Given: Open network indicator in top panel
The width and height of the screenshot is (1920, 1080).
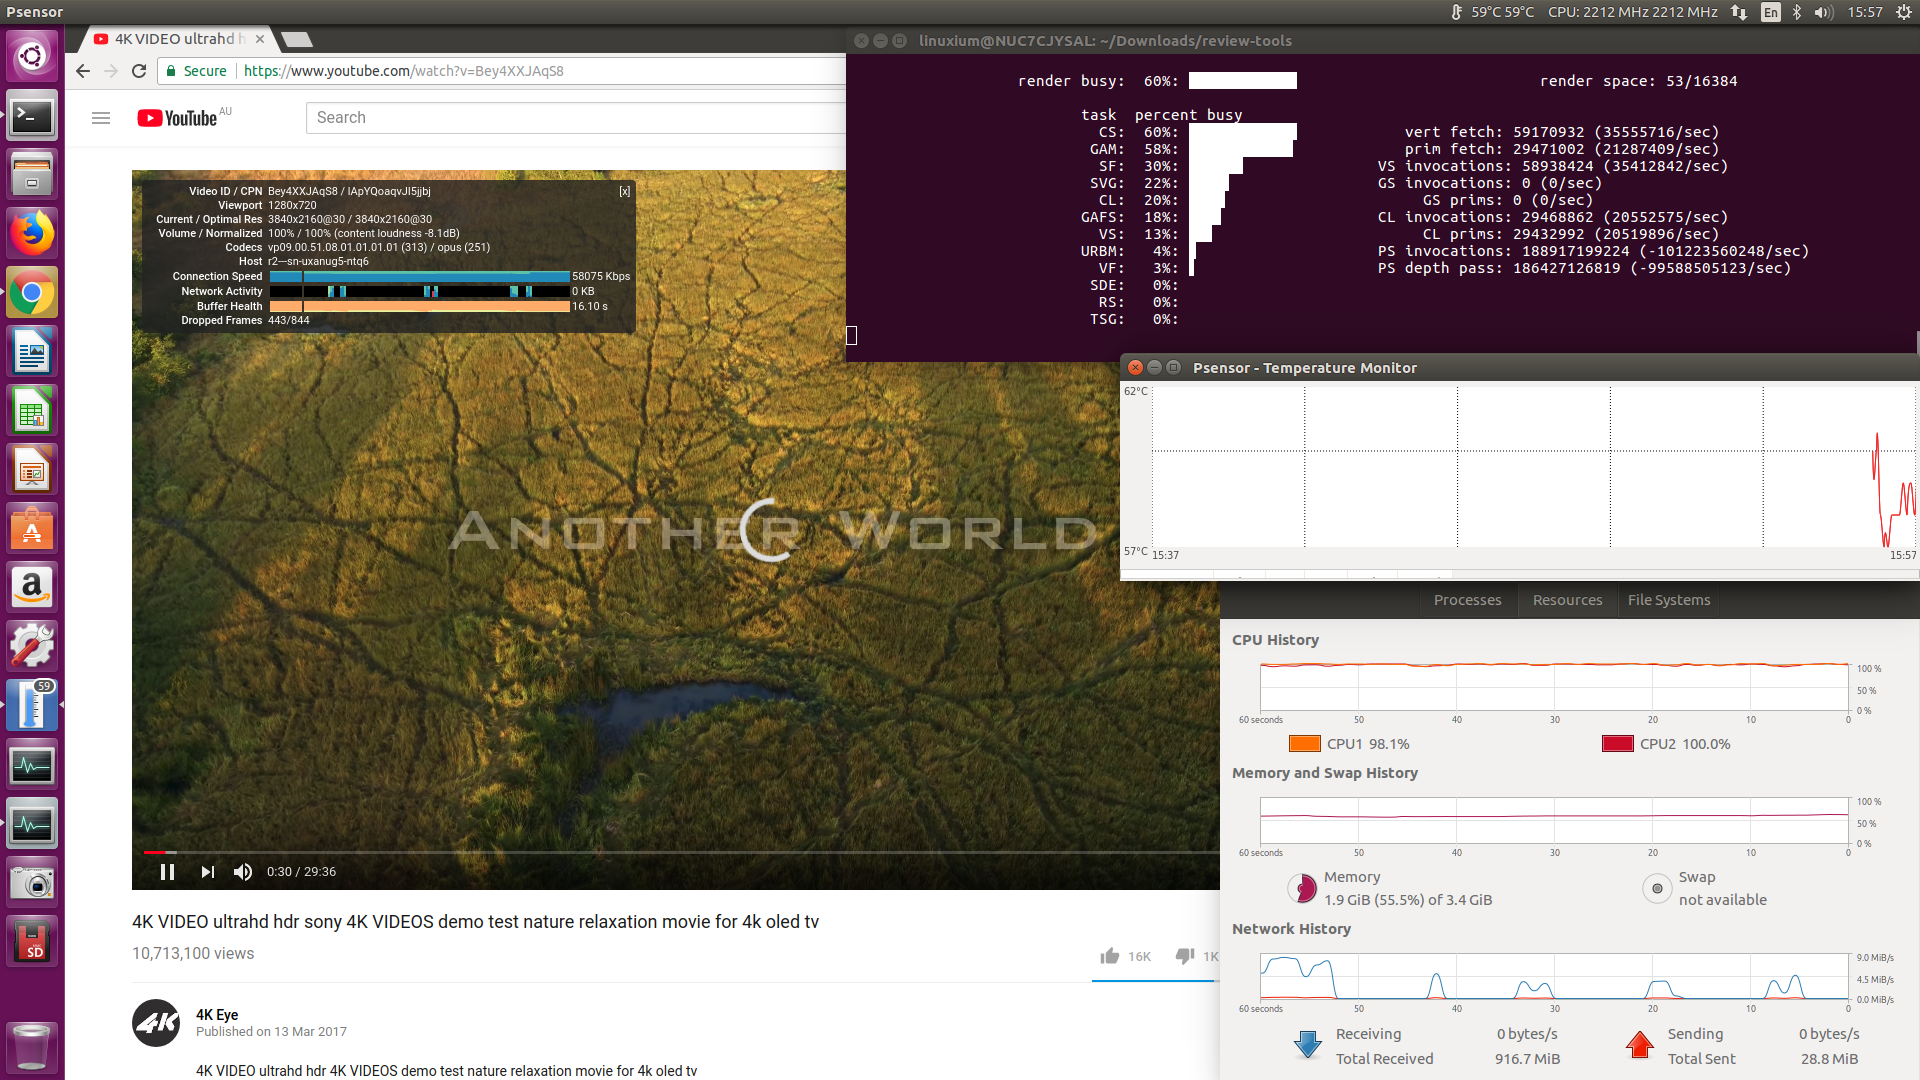Looking at the screenshot, I should tap(1740, 12).
